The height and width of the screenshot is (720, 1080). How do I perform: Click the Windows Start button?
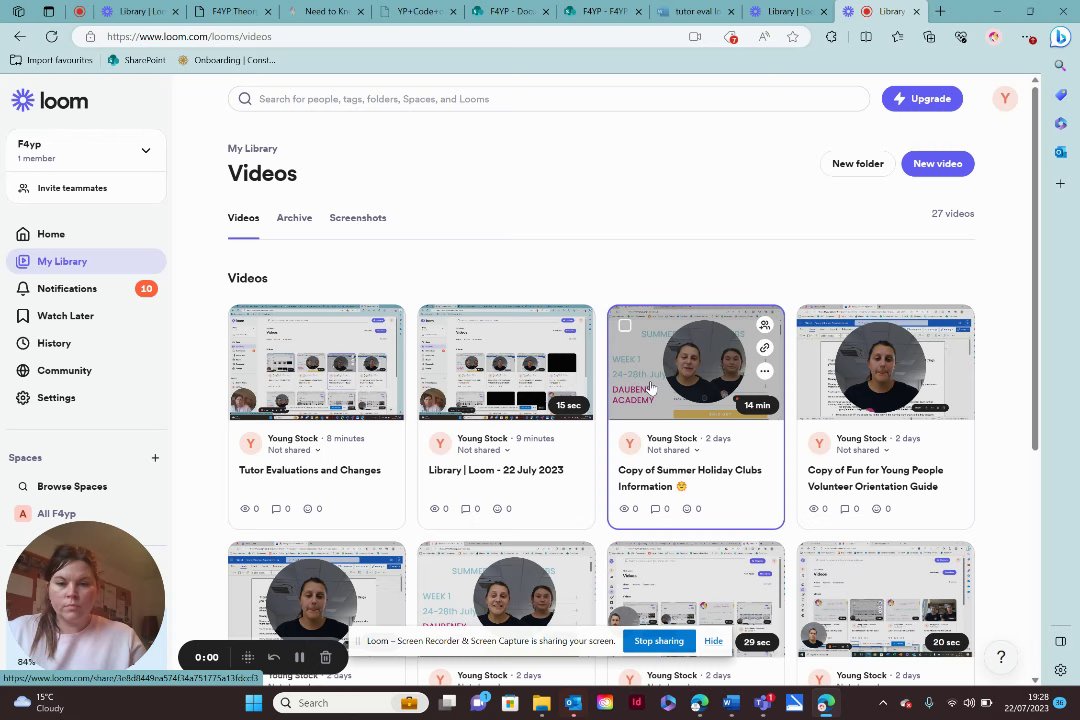click(x=253, y=703)
